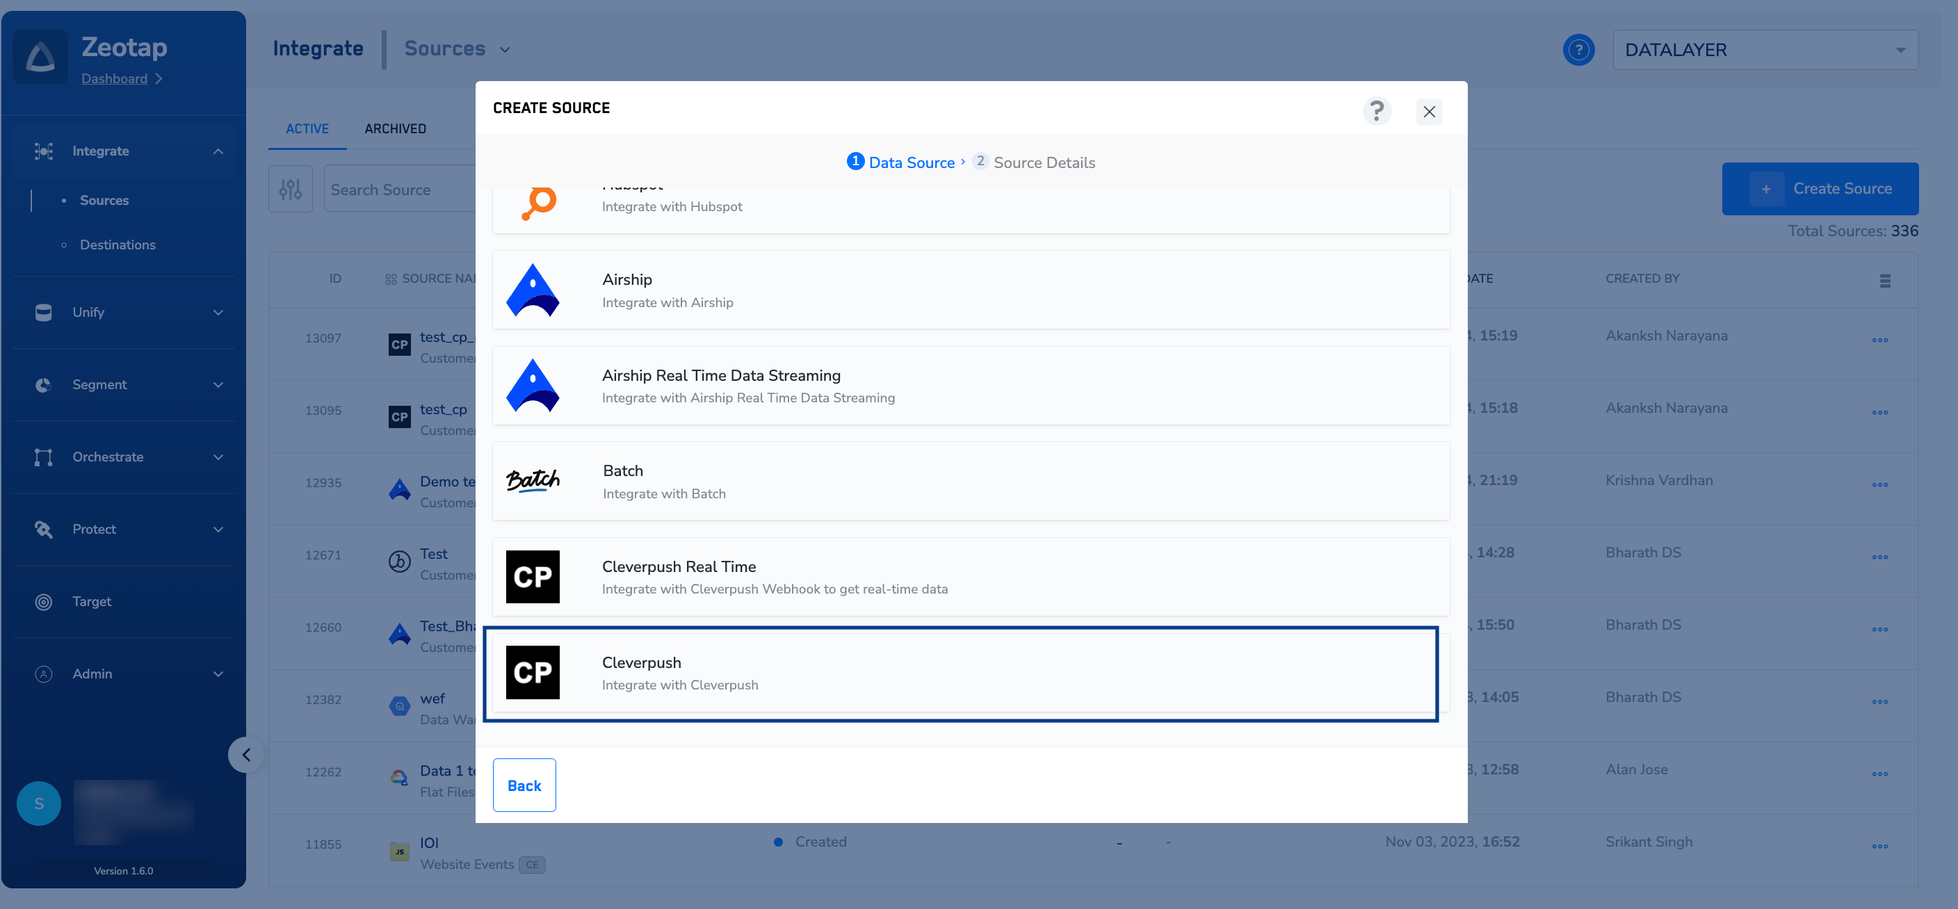Image resolution: width=1958 pixels, height=909 pixels.
Task: Open the DATALAYER organization dropdown
Action: [x=1765, y=49]
